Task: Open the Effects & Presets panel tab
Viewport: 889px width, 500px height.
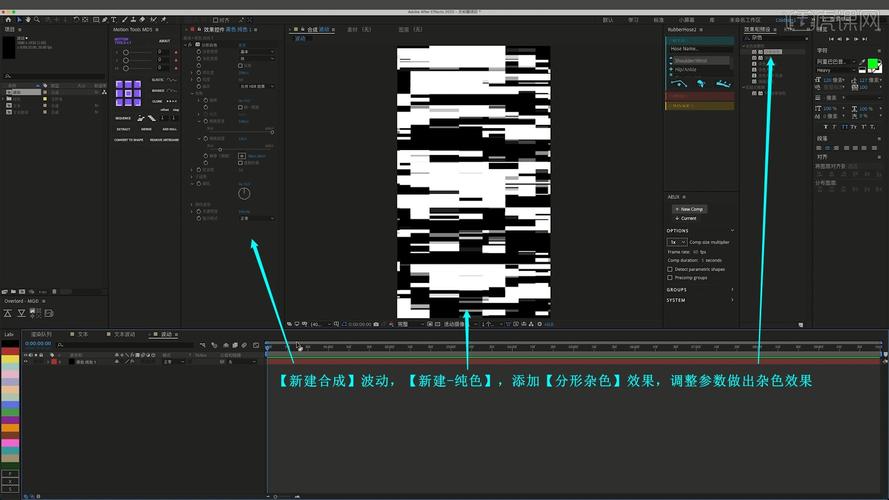Action: (758, 29)
